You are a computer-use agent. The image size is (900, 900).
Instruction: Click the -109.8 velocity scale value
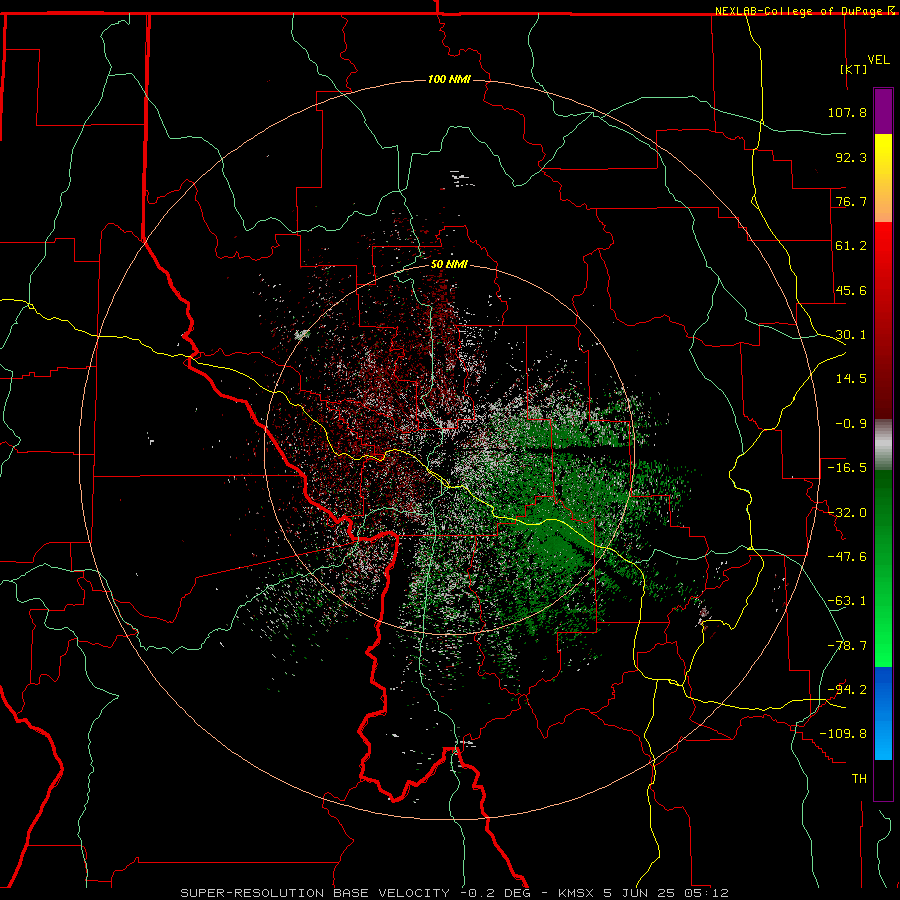pyautogui.click(x=843, y=734)
